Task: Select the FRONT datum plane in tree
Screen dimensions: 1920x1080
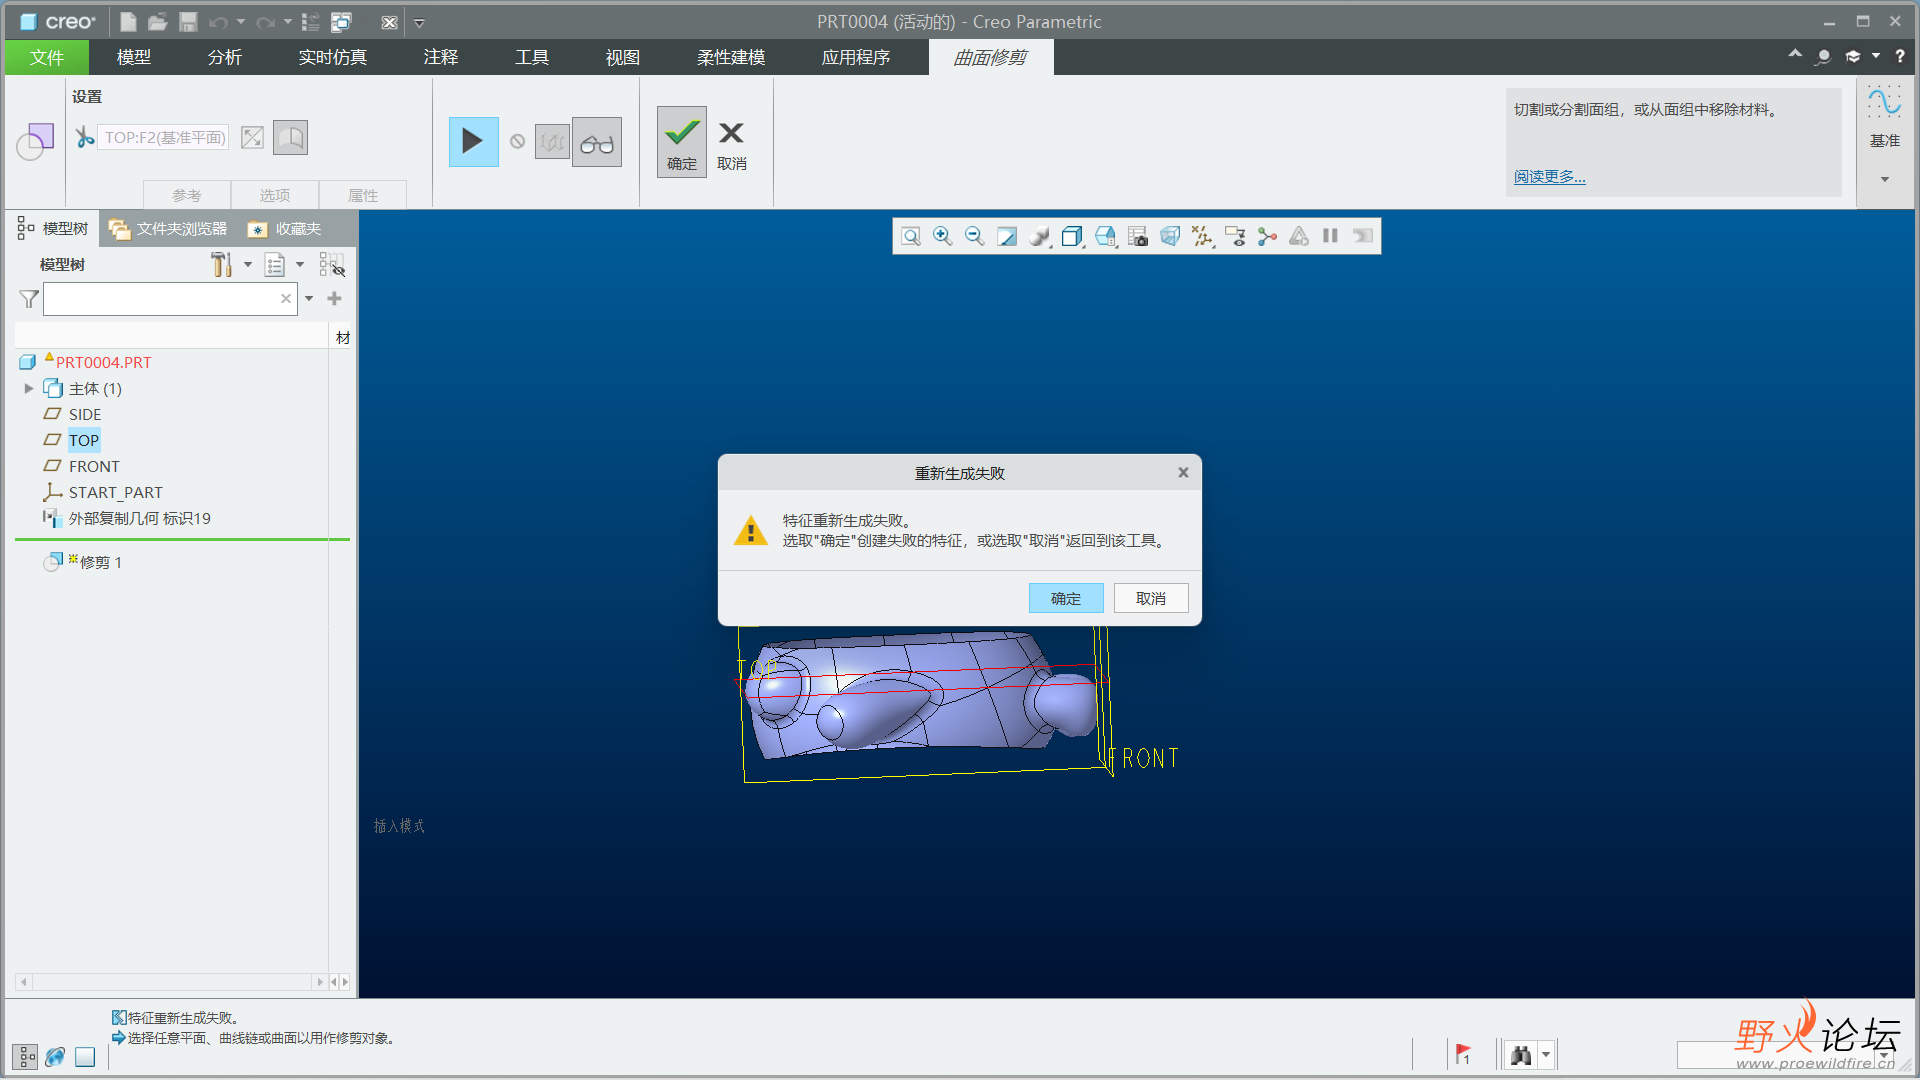Action: click(x=94, y=466)
